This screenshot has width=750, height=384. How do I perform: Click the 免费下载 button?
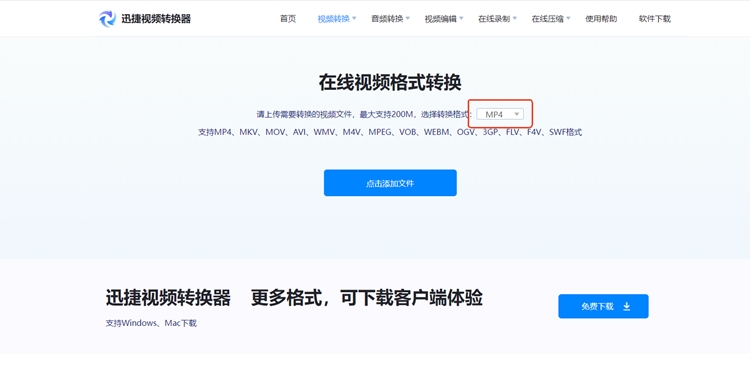[603, 306]
